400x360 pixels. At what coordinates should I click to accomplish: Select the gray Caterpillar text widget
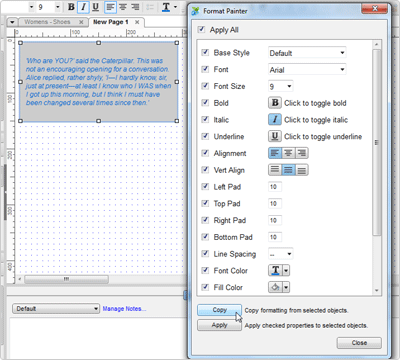point(98,82)
